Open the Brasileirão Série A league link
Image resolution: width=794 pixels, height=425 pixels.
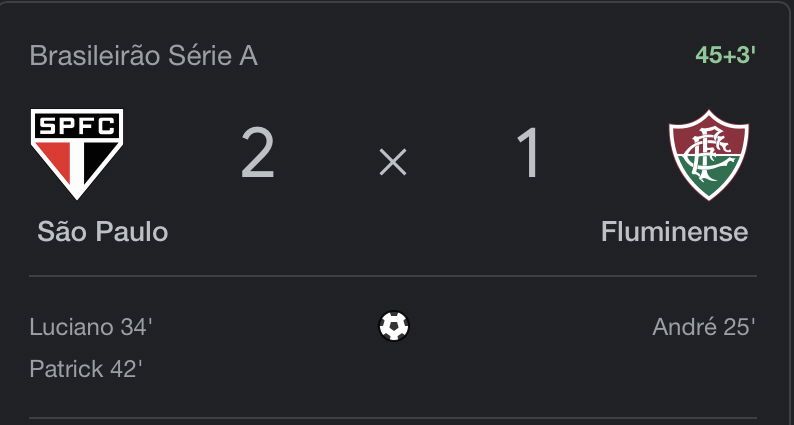(144, 56)
